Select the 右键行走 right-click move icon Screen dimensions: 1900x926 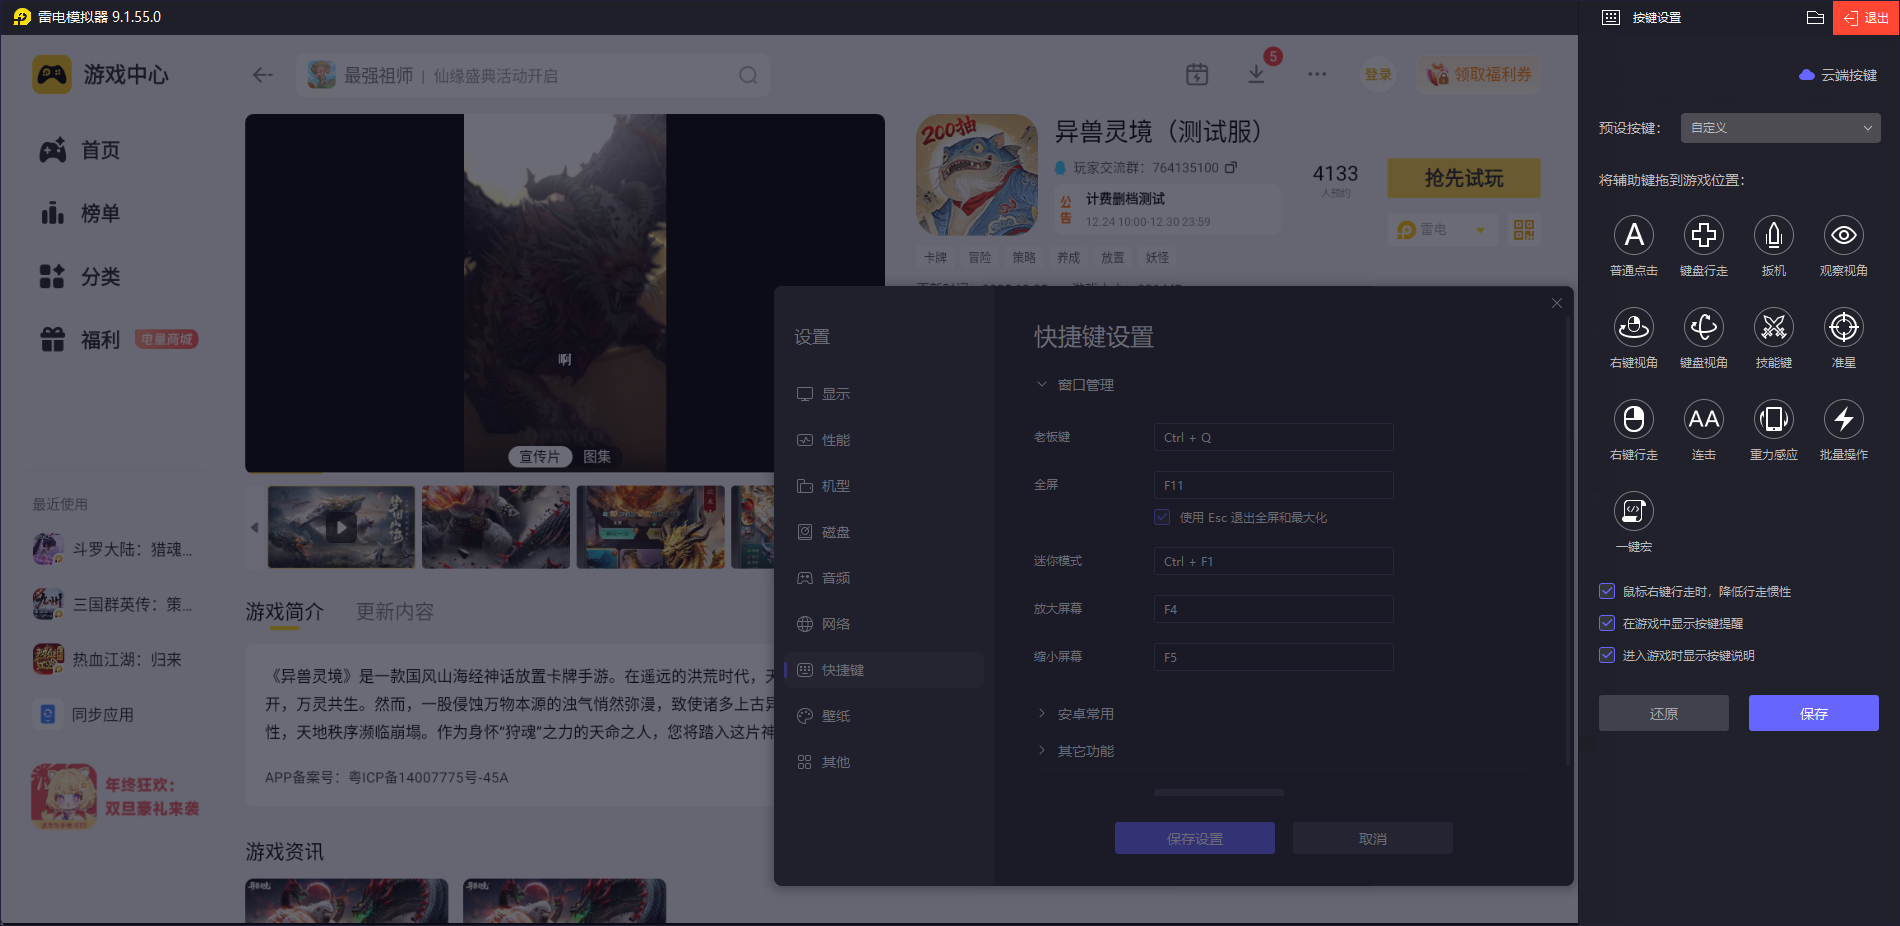[1634, 419]
